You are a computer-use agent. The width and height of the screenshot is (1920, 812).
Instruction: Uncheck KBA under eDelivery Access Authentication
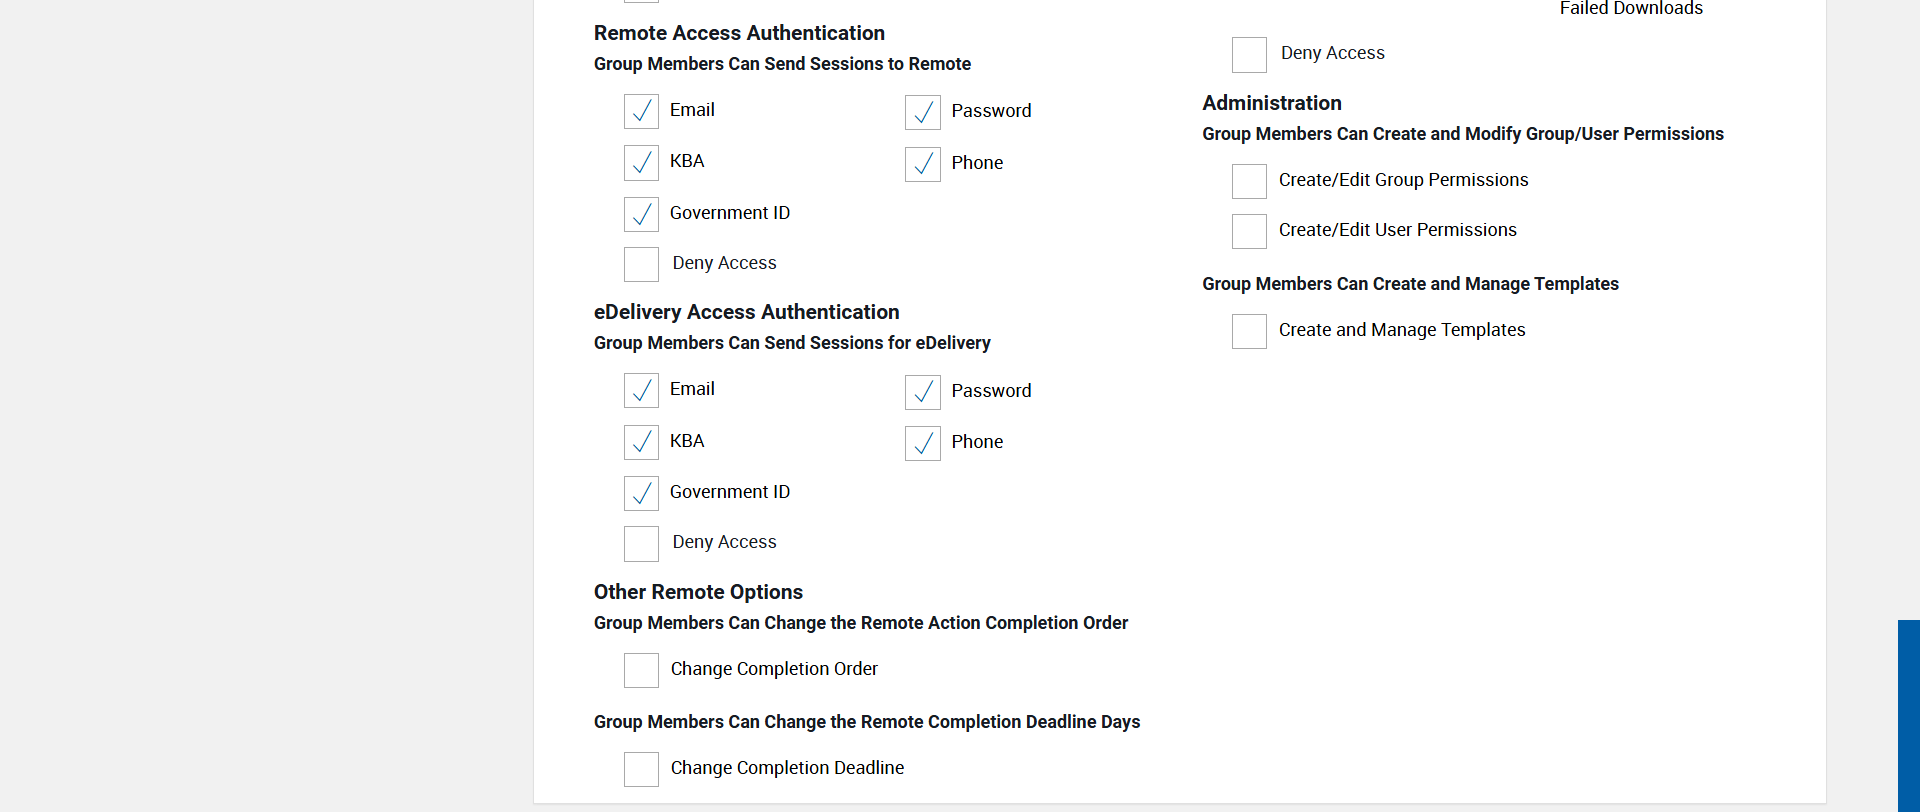(641, 442)
